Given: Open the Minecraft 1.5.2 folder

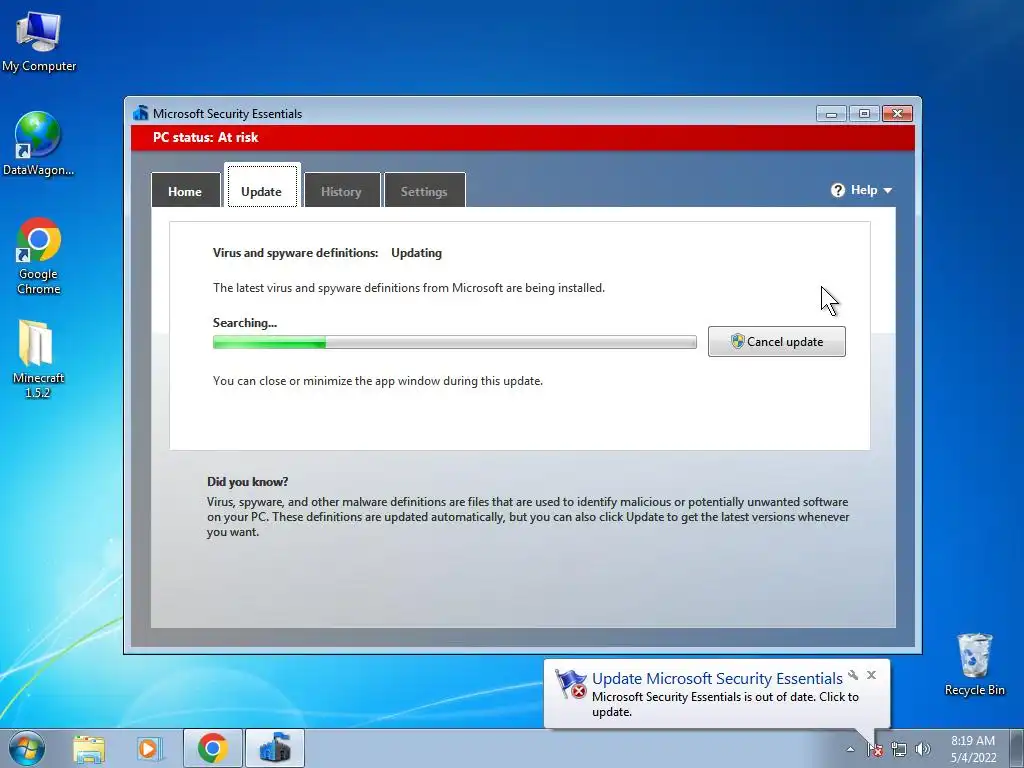Looking at the screenshot, I should (38, 359).
